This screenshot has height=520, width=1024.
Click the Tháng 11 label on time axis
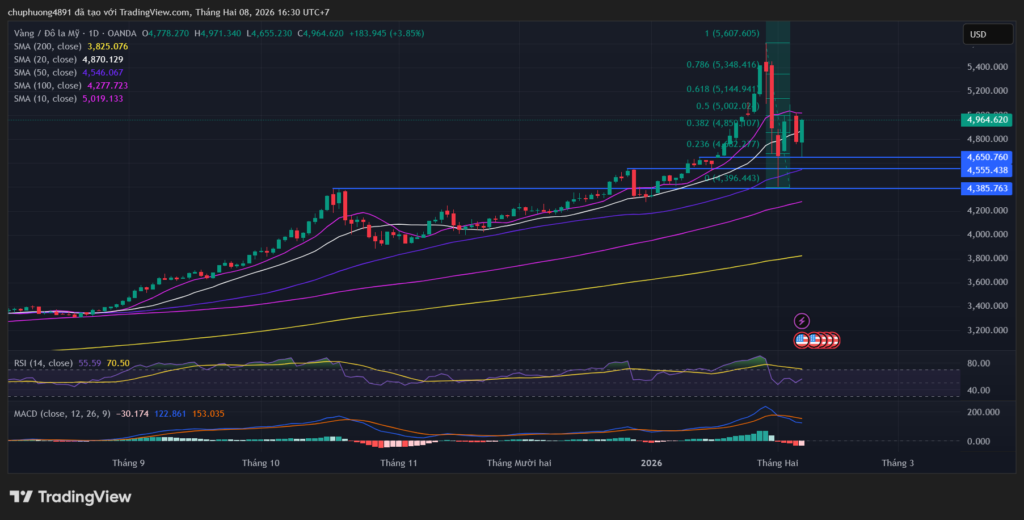398,463
